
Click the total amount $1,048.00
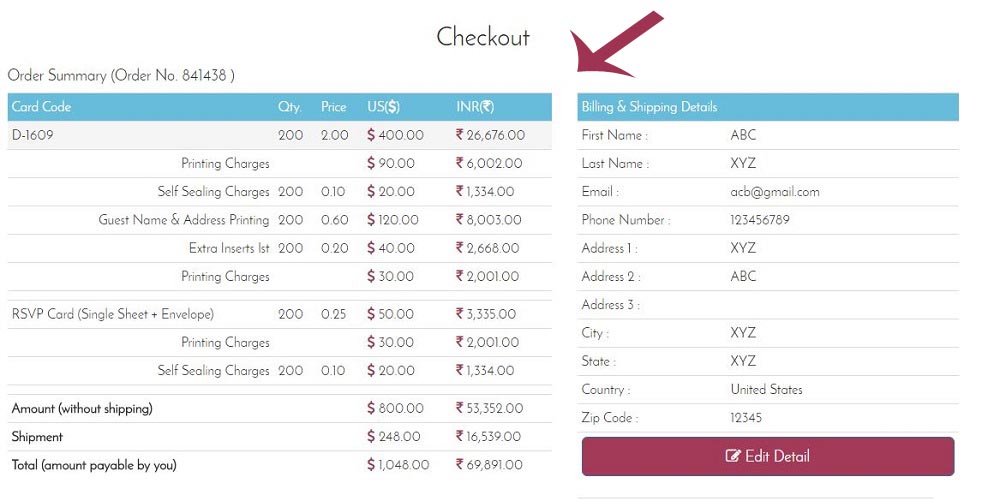[398, 465]
